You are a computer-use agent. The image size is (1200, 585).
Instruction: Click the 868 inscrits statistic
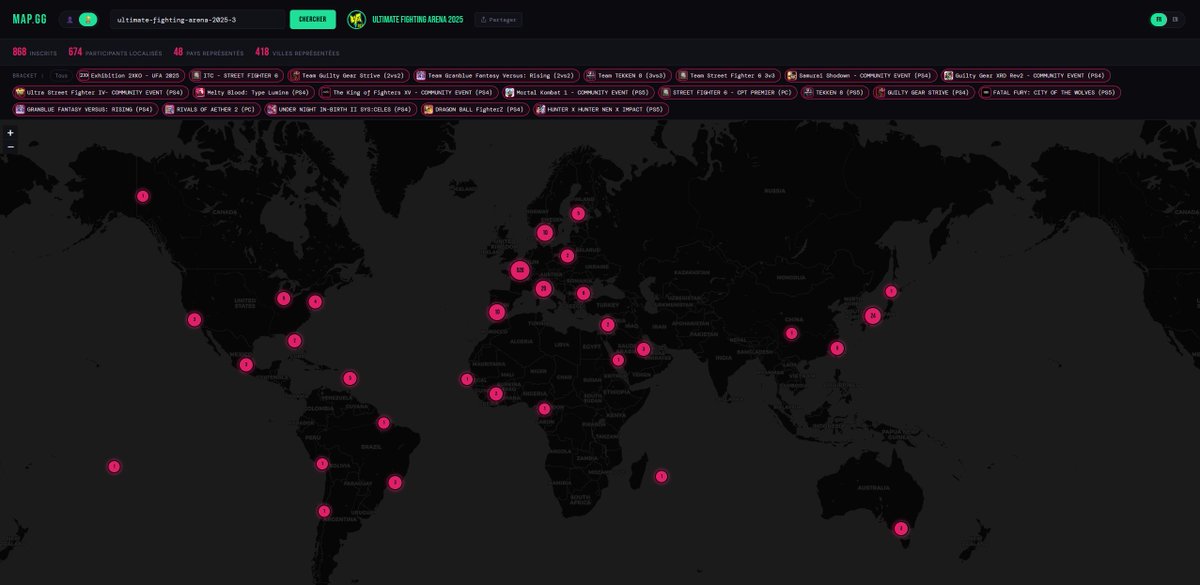pyautogui.click(x=35, y=52)
